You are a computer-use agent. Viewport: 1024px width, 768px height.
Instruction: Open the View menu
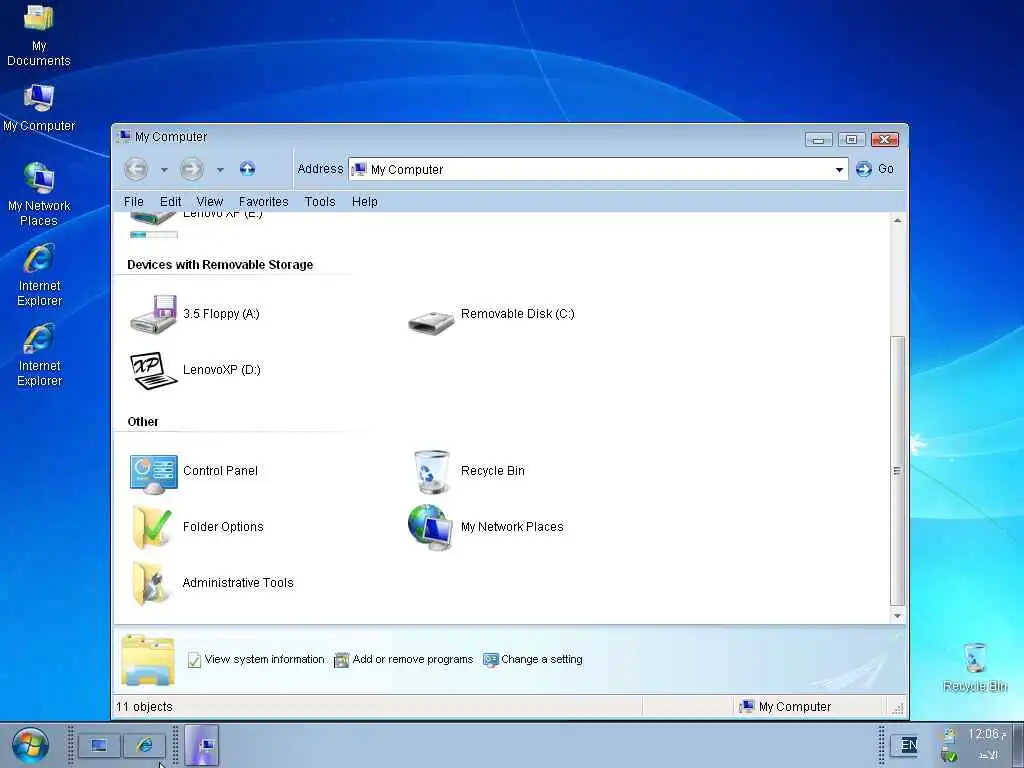click(210, 202)
